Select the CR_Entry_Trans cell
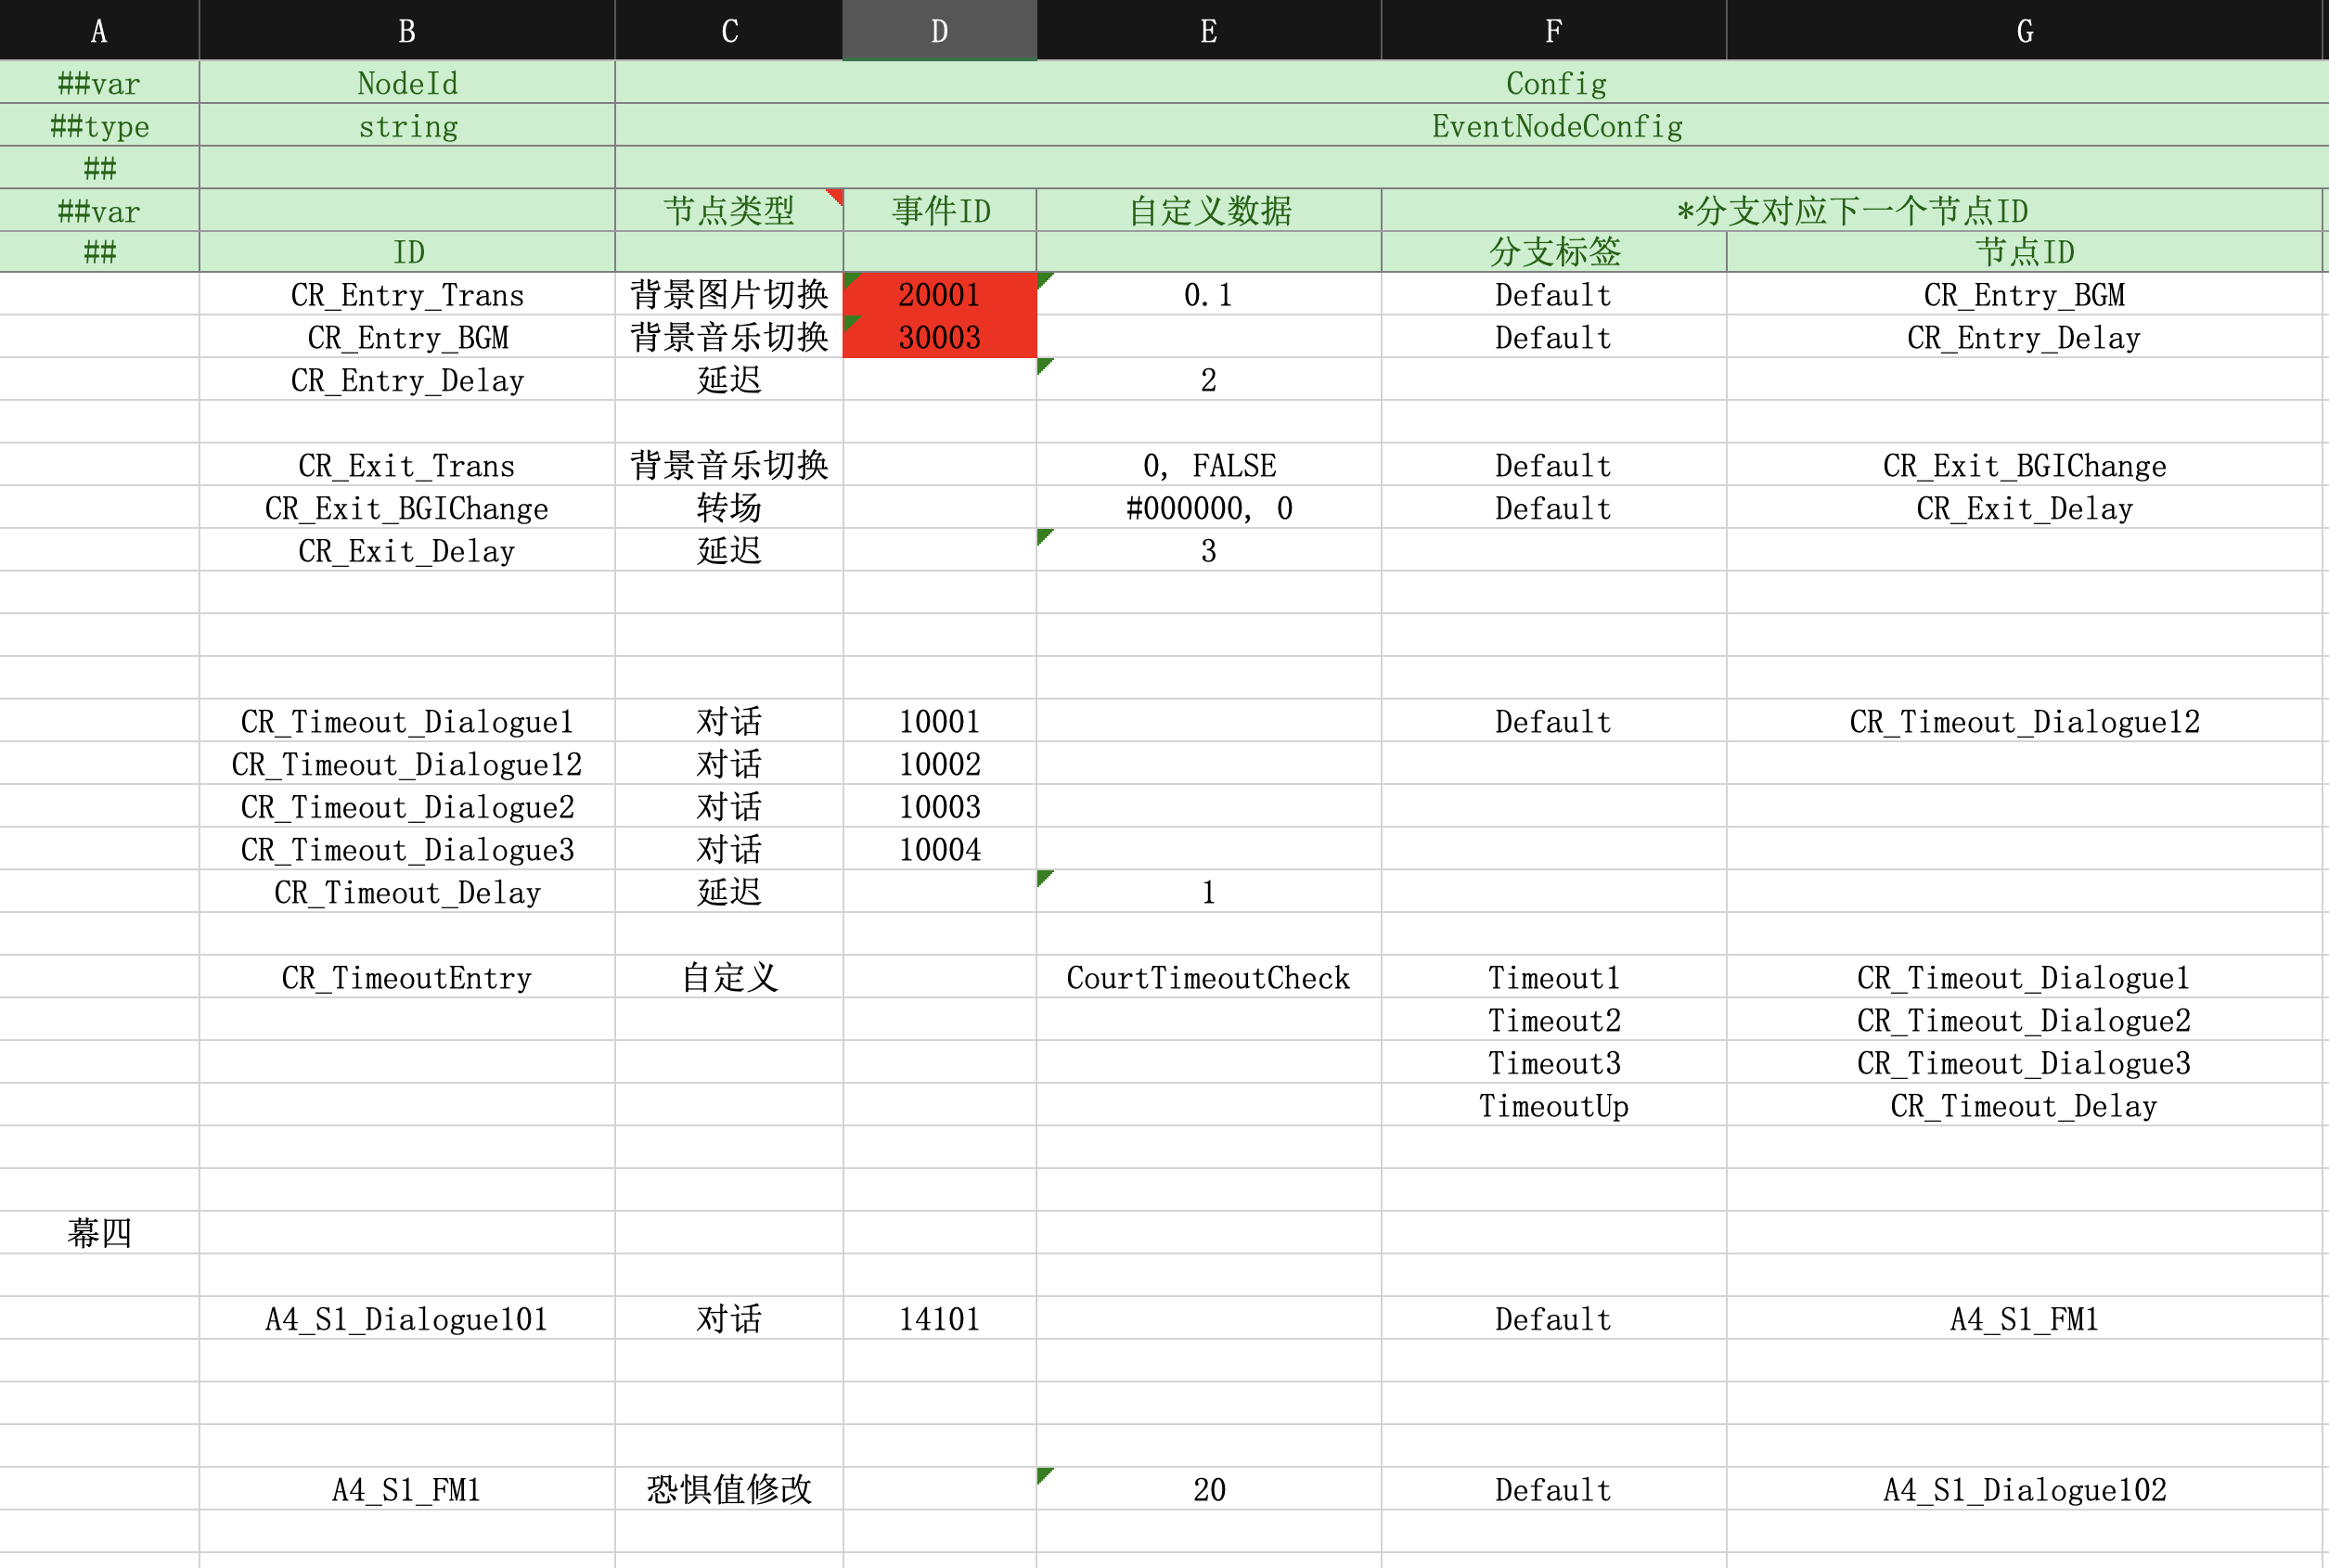 coord(407,295)
